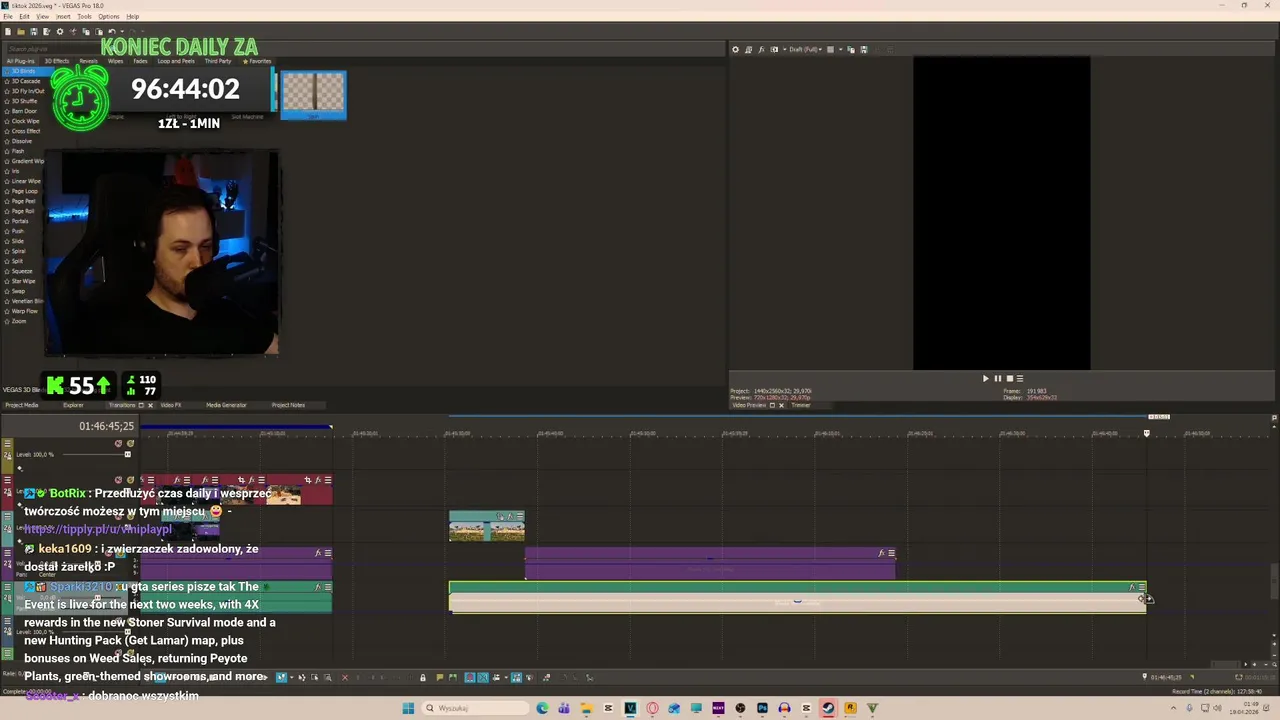Open the Edit menu
1280x720 pixels.
[x=24, y=17]
